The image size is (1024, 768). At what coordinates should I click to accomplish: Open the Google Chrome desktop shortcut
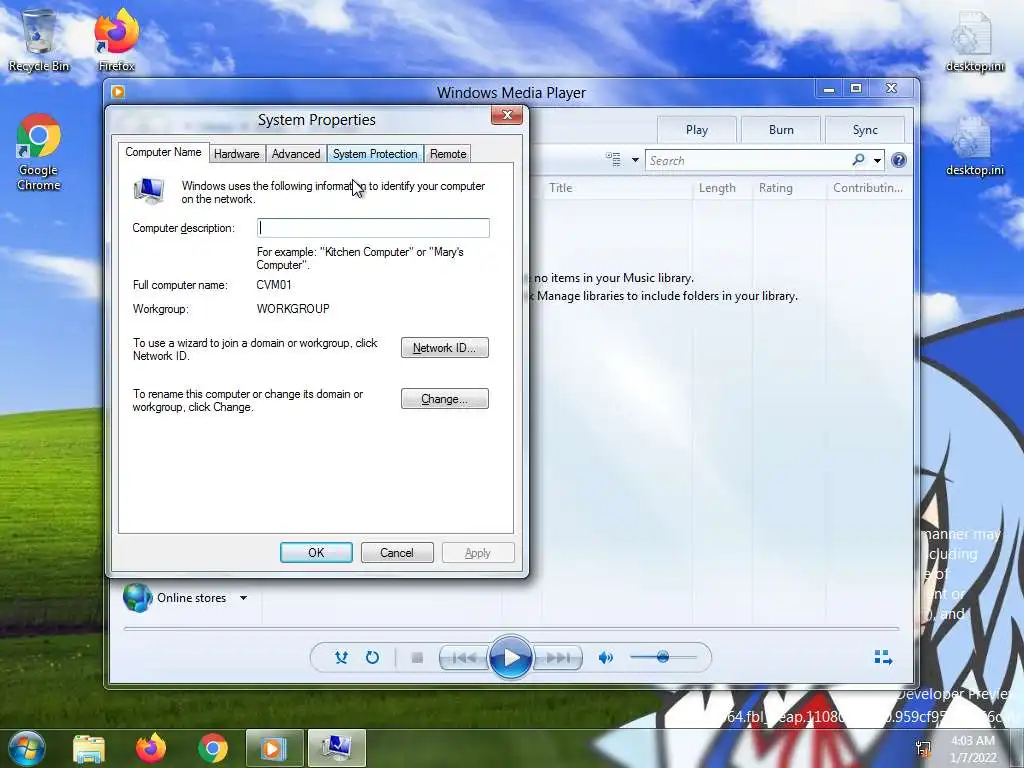39,152
